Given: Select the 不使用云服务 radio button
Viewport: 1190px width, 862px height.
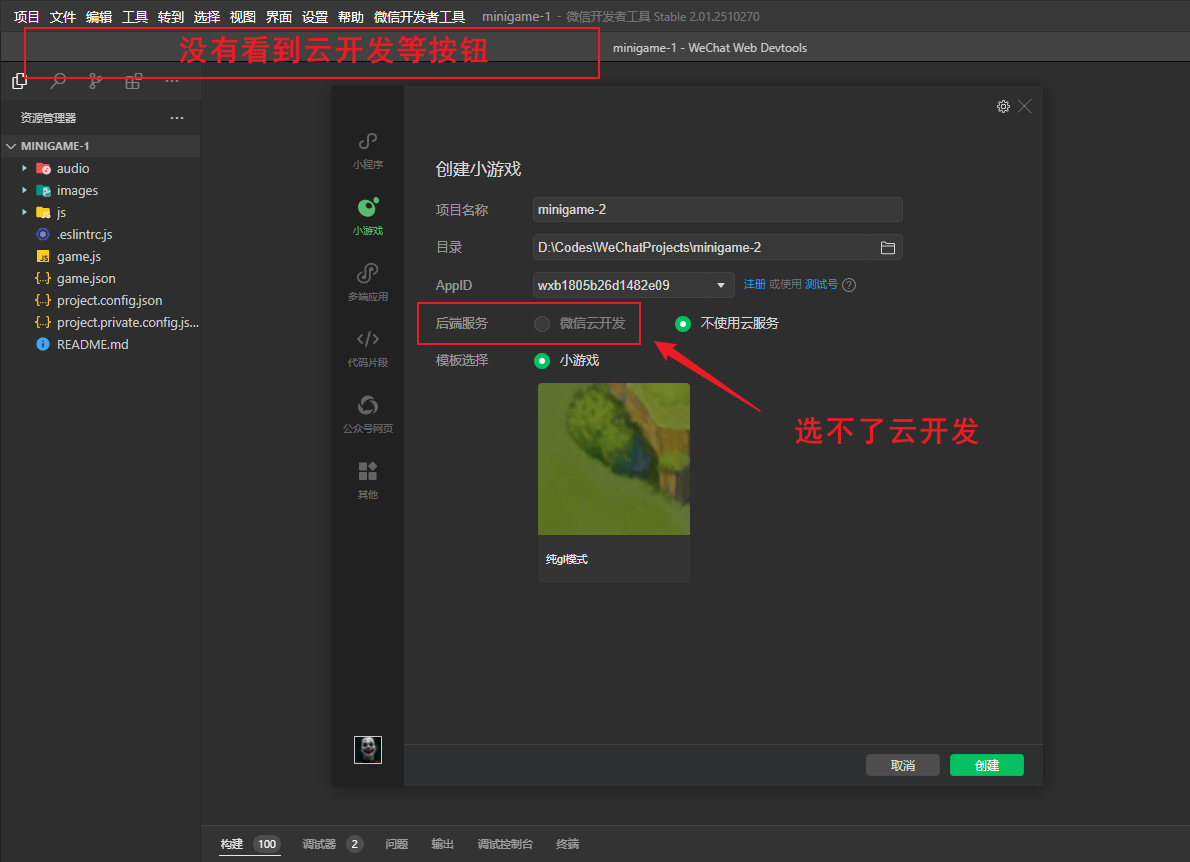Looking at the screenshot, I should coord(683,324).
